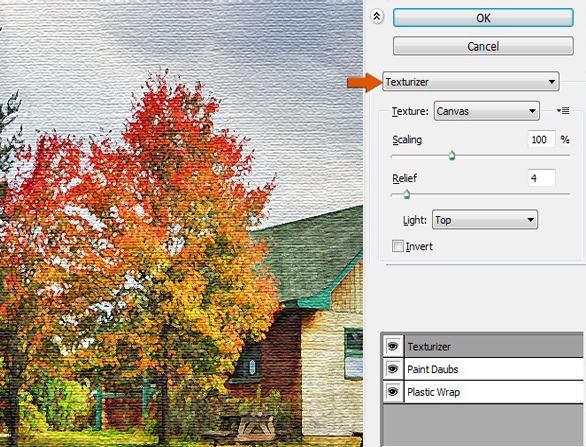Open the texture panel flyout menu icon
Image resolution: width=586 pixels, height=447 pixels.
click(563, 111)
